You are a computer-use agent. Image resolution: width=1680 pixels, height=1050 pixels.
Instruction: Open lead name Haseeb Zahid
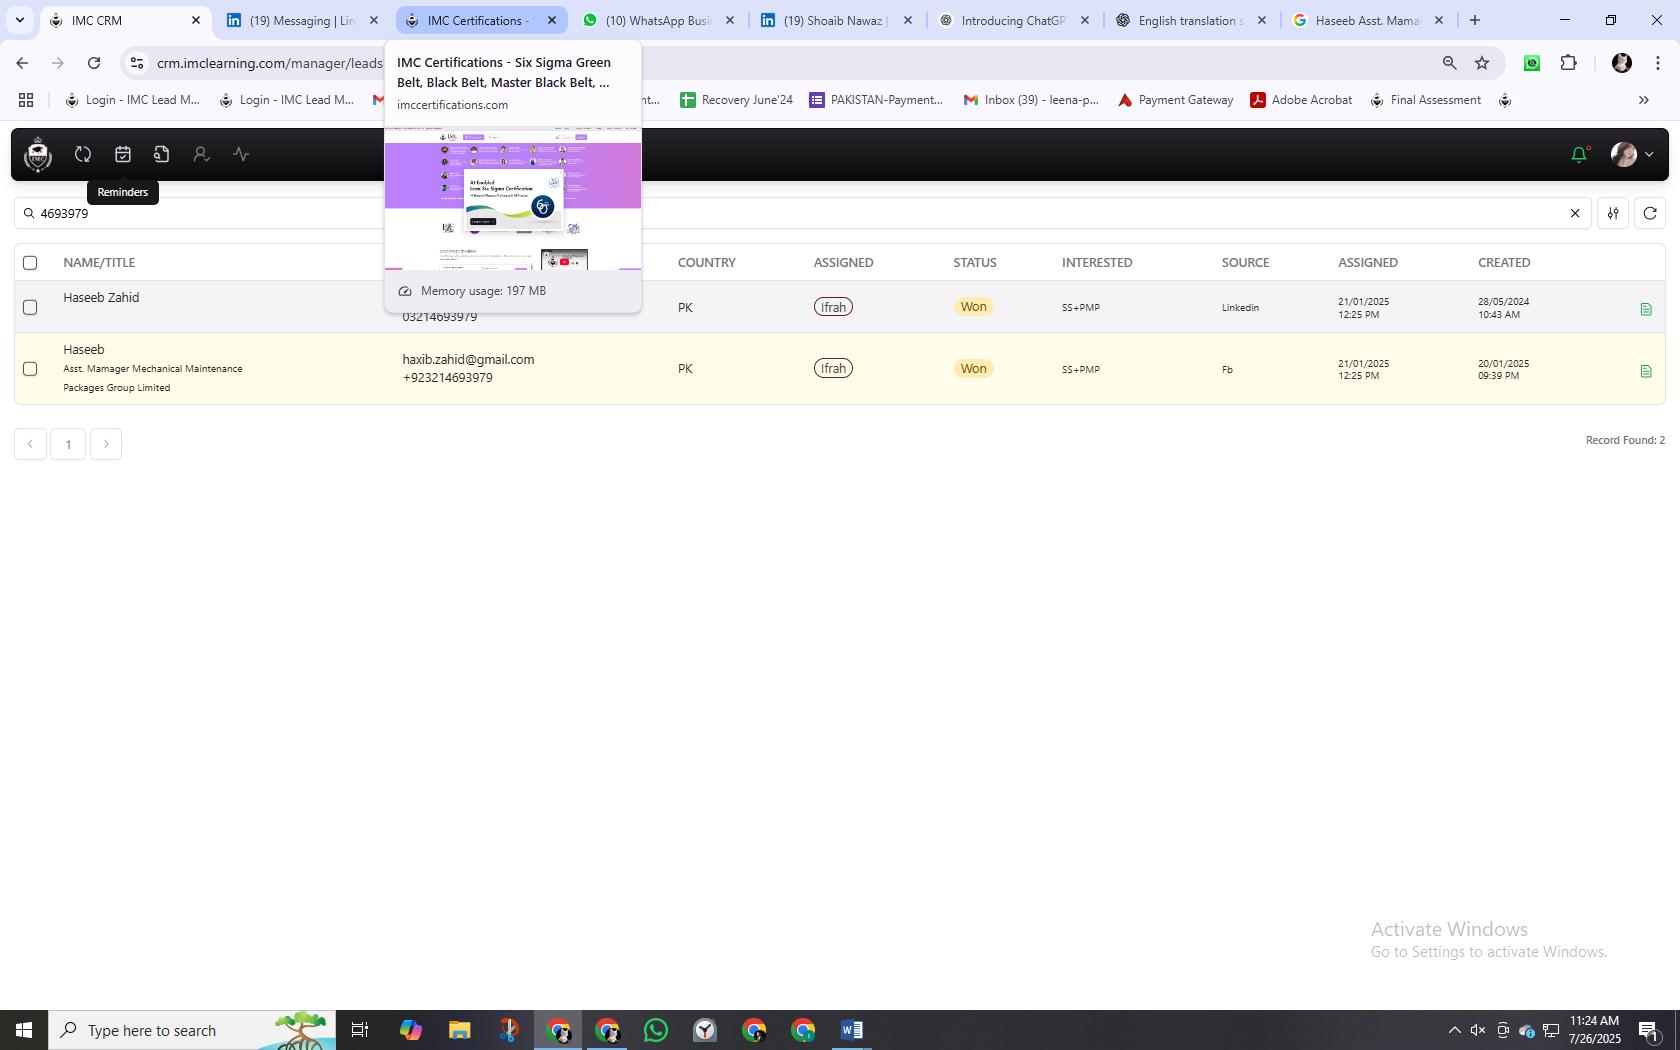point(101,297)
